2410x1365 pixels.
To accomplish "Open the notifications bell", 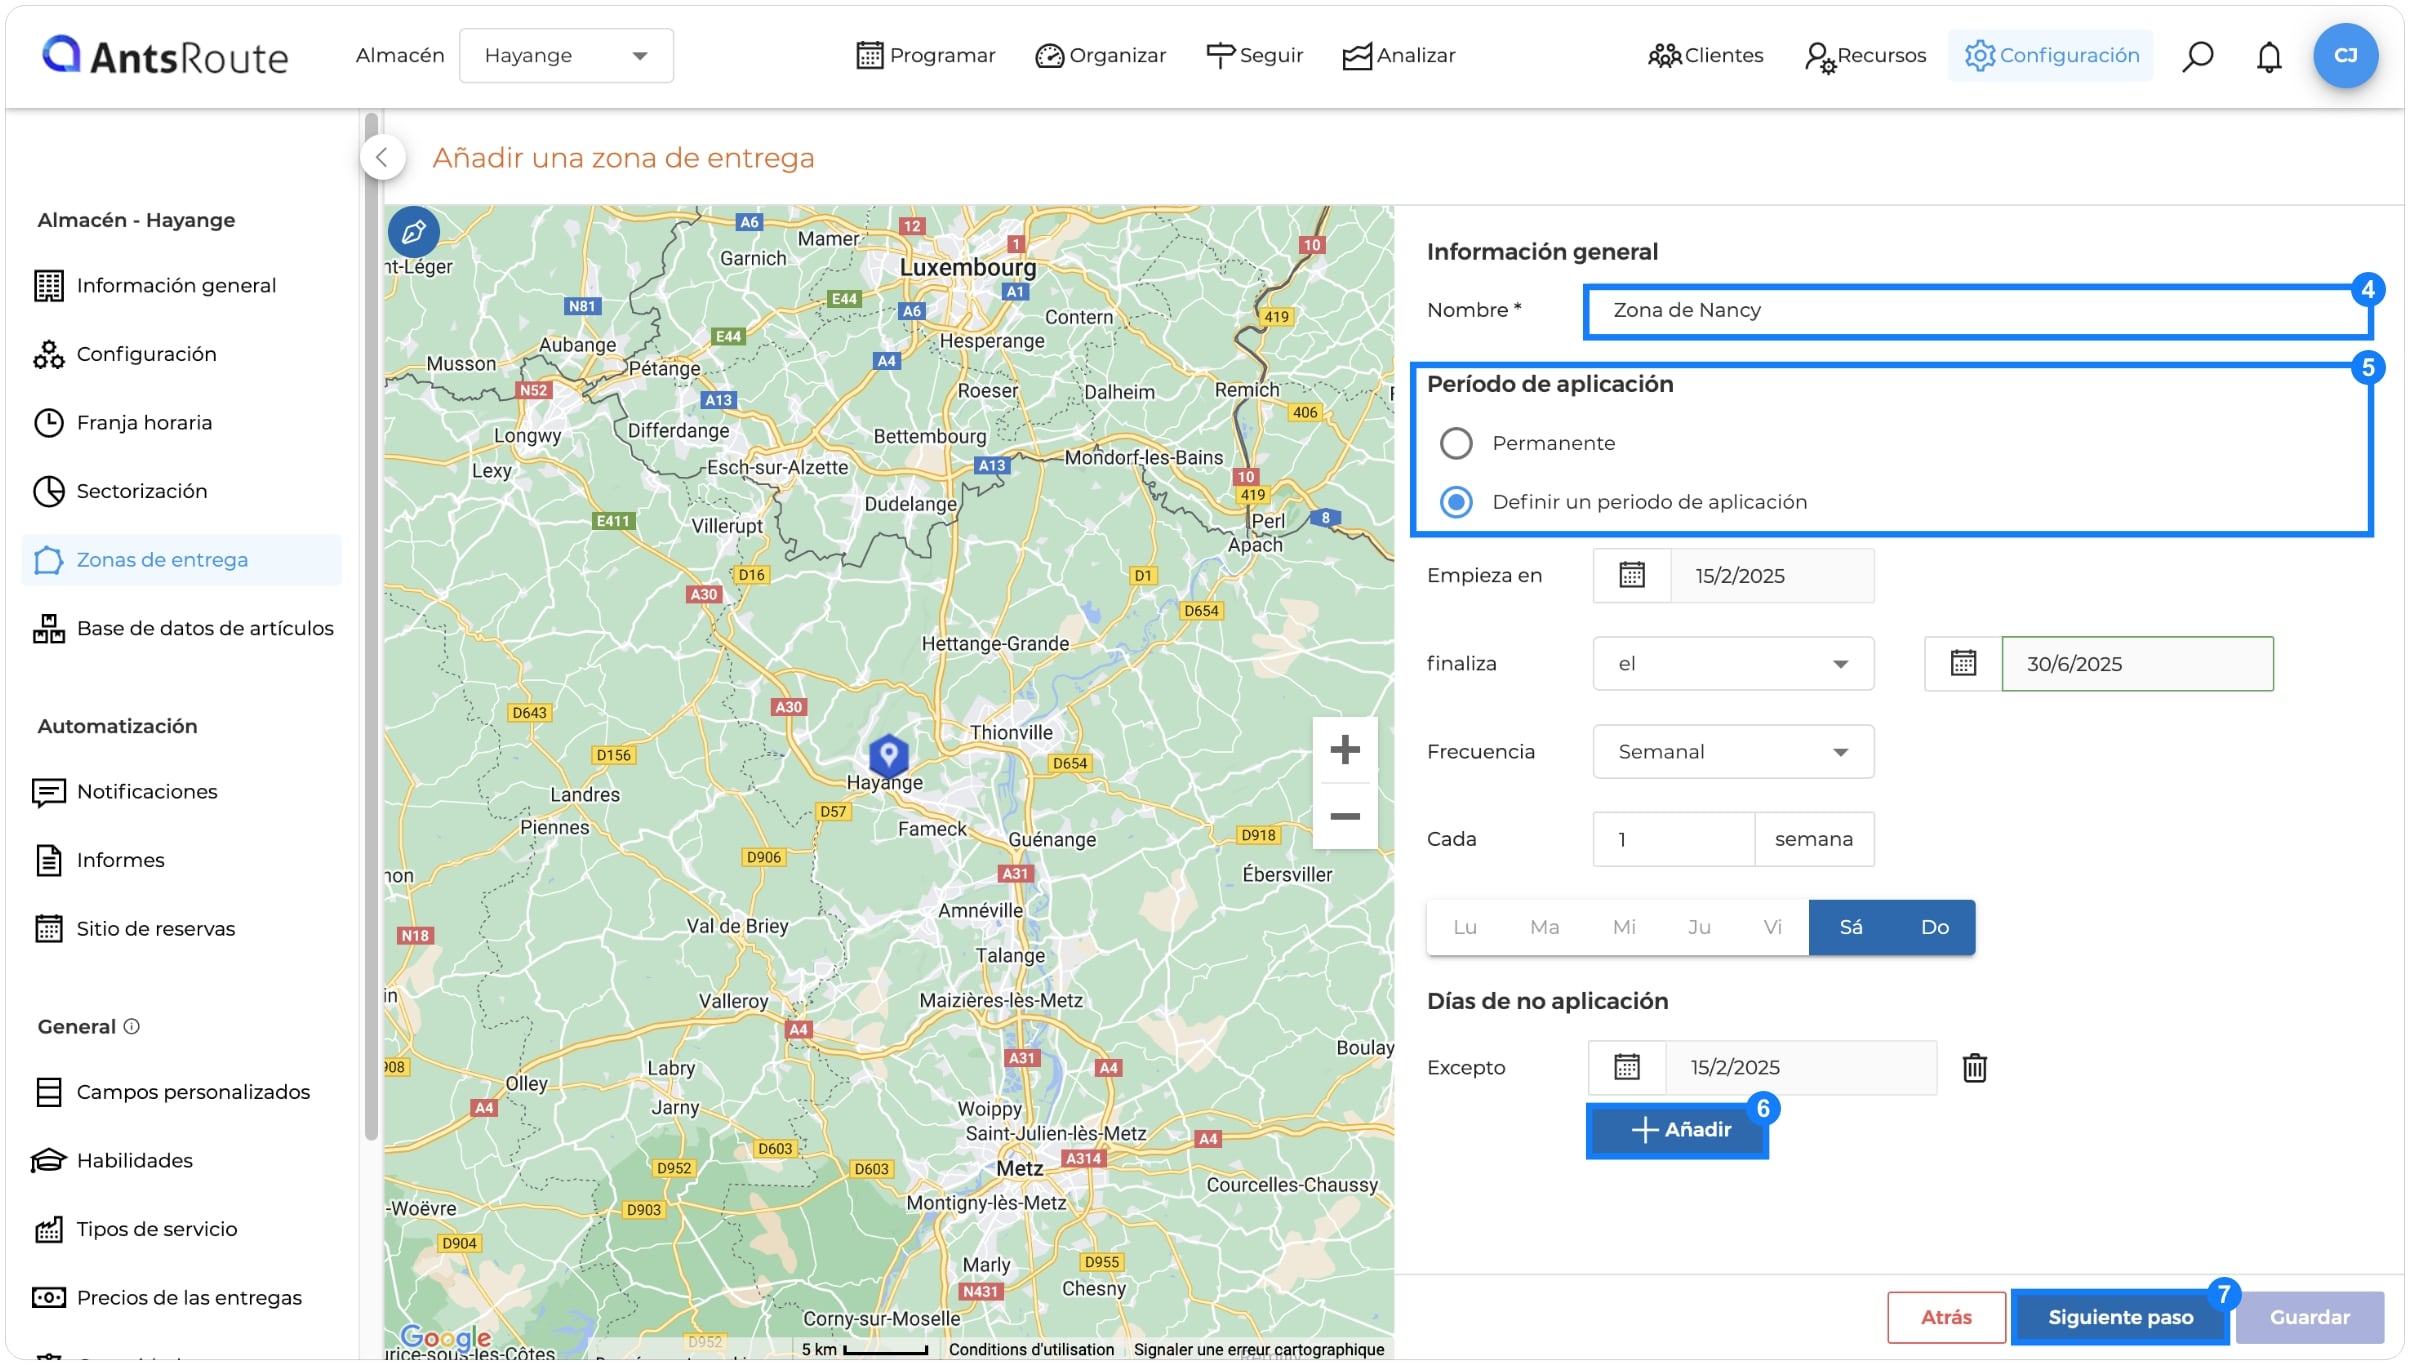I will (x=2269, y=56).
